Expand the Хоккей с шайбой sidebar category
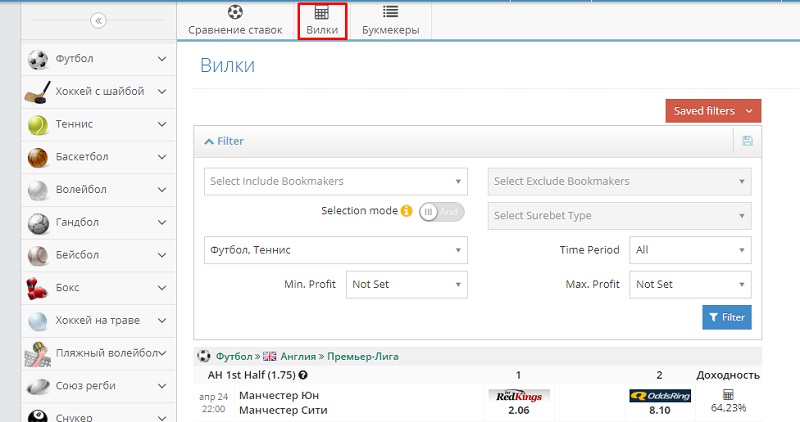The image size is (800, 422). point(162,91)
